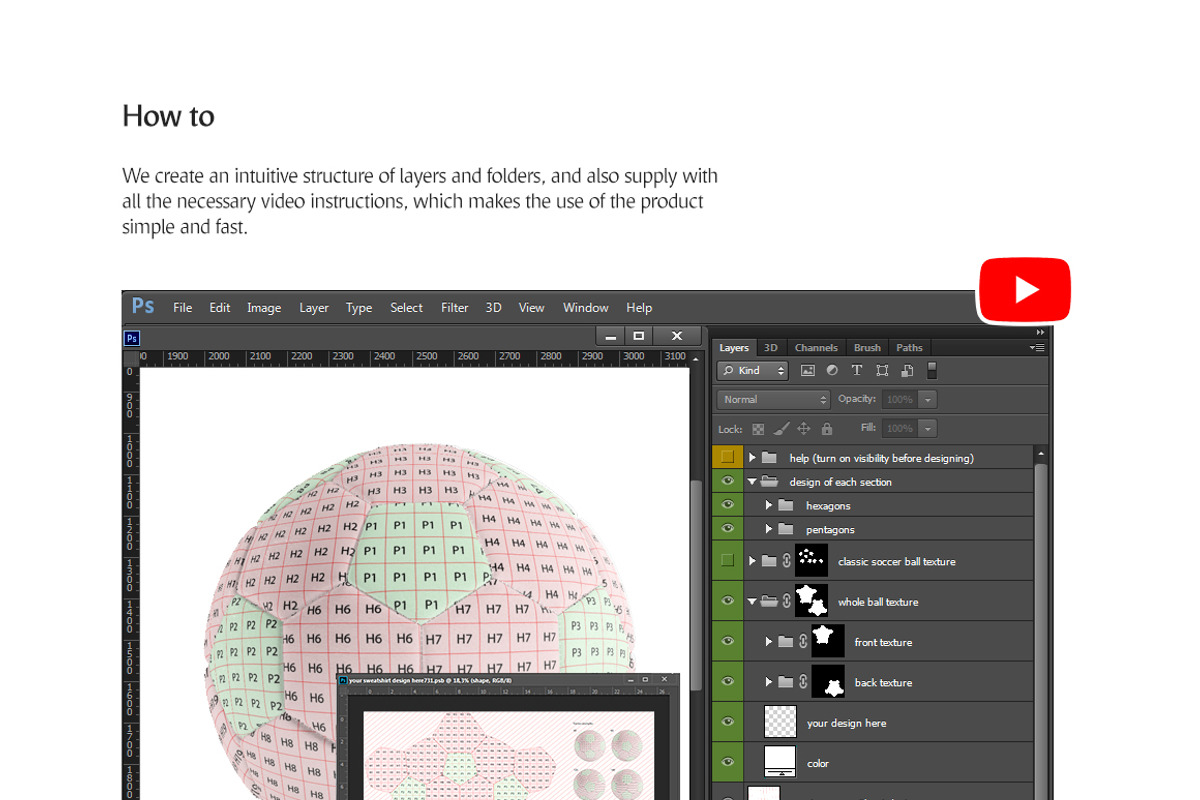Select the color layer thumbnail

(780, 762)
